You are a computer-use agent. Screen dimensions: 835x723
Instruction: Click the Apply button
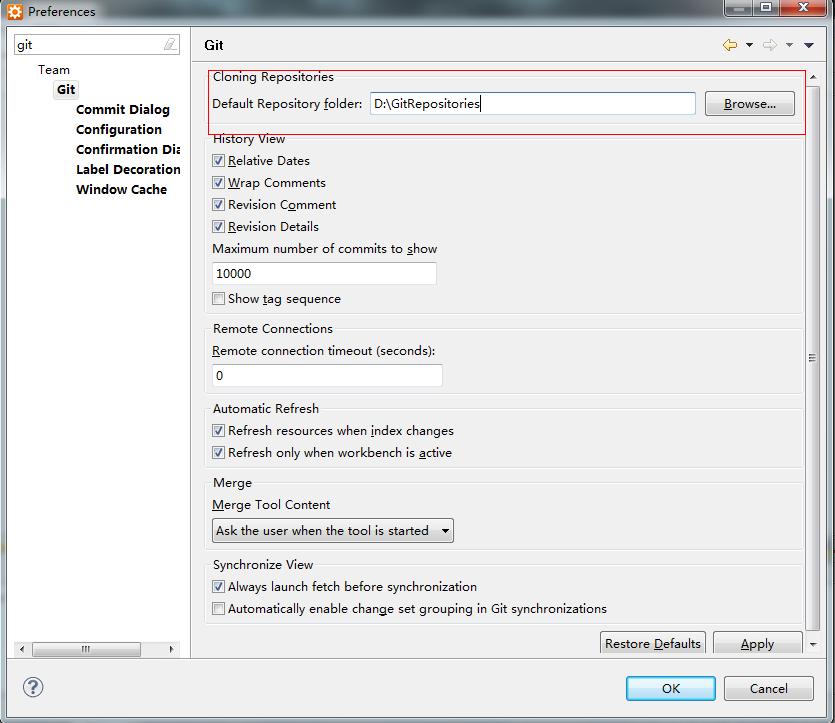pyautogui.click(x=757, y=643)
